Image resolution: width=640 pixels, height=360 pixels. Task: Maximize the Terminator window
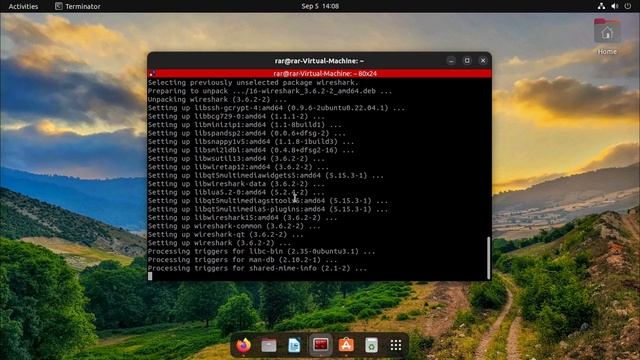(x=467, y=60)
